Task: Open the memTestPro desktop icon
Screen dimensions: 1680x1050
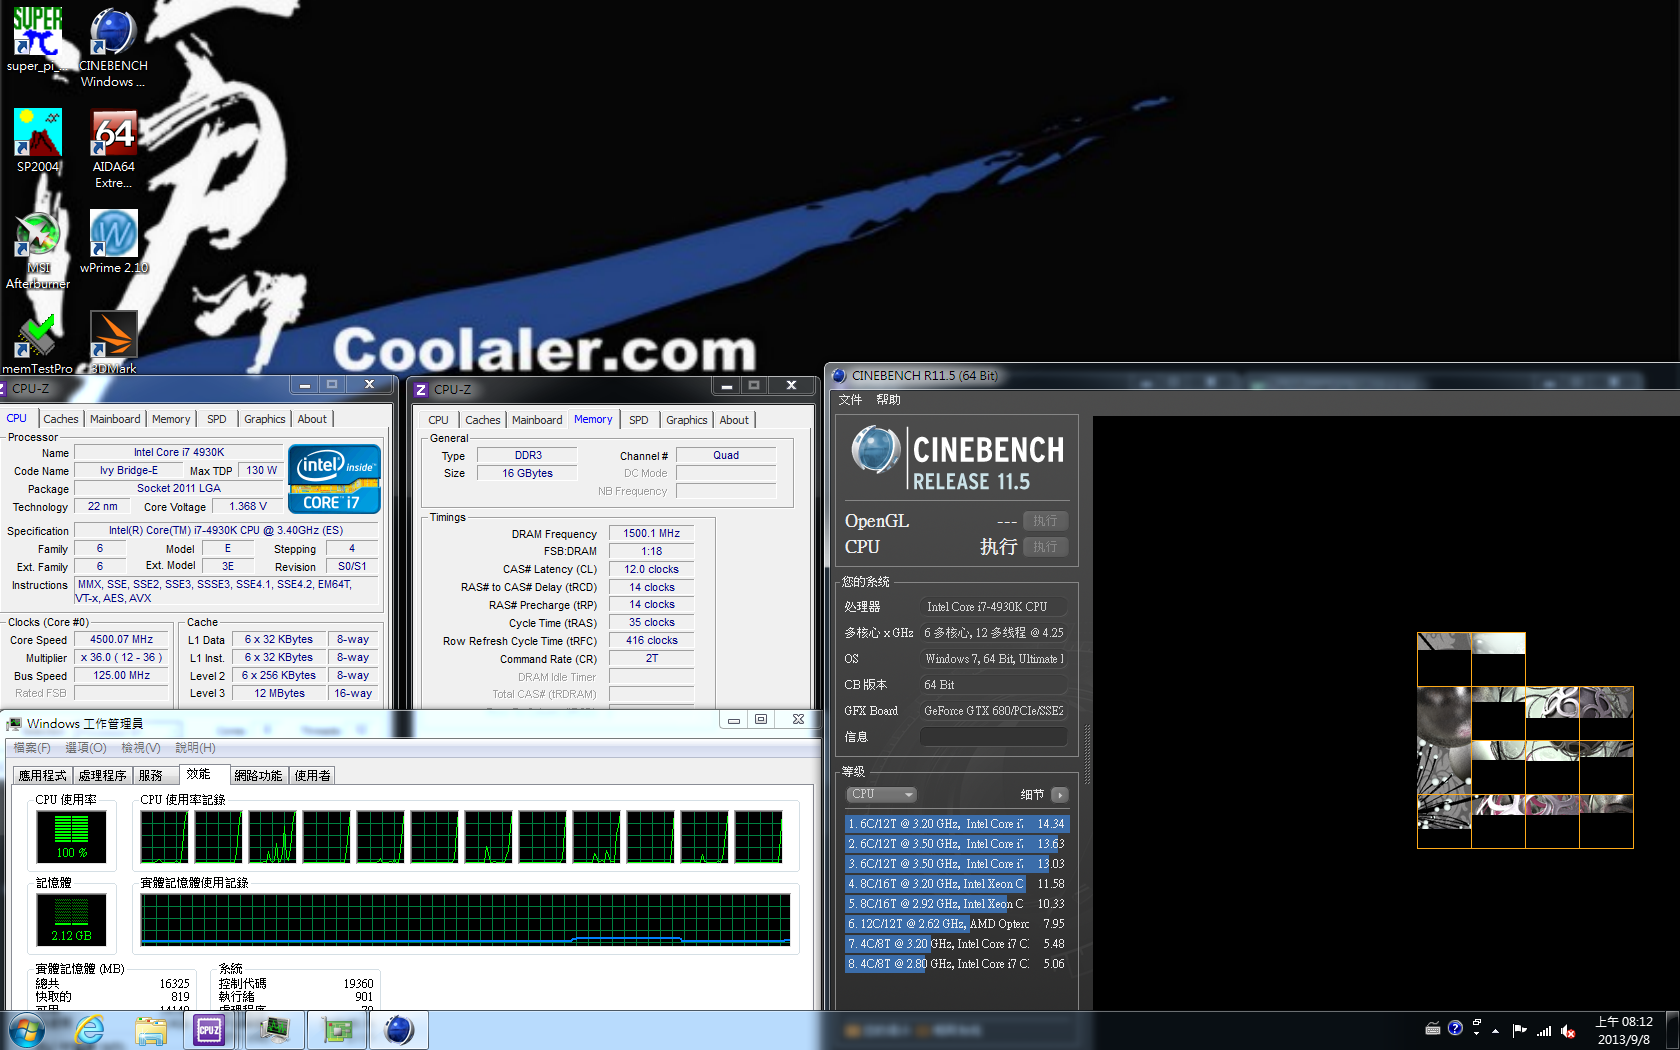Action: 37,342
